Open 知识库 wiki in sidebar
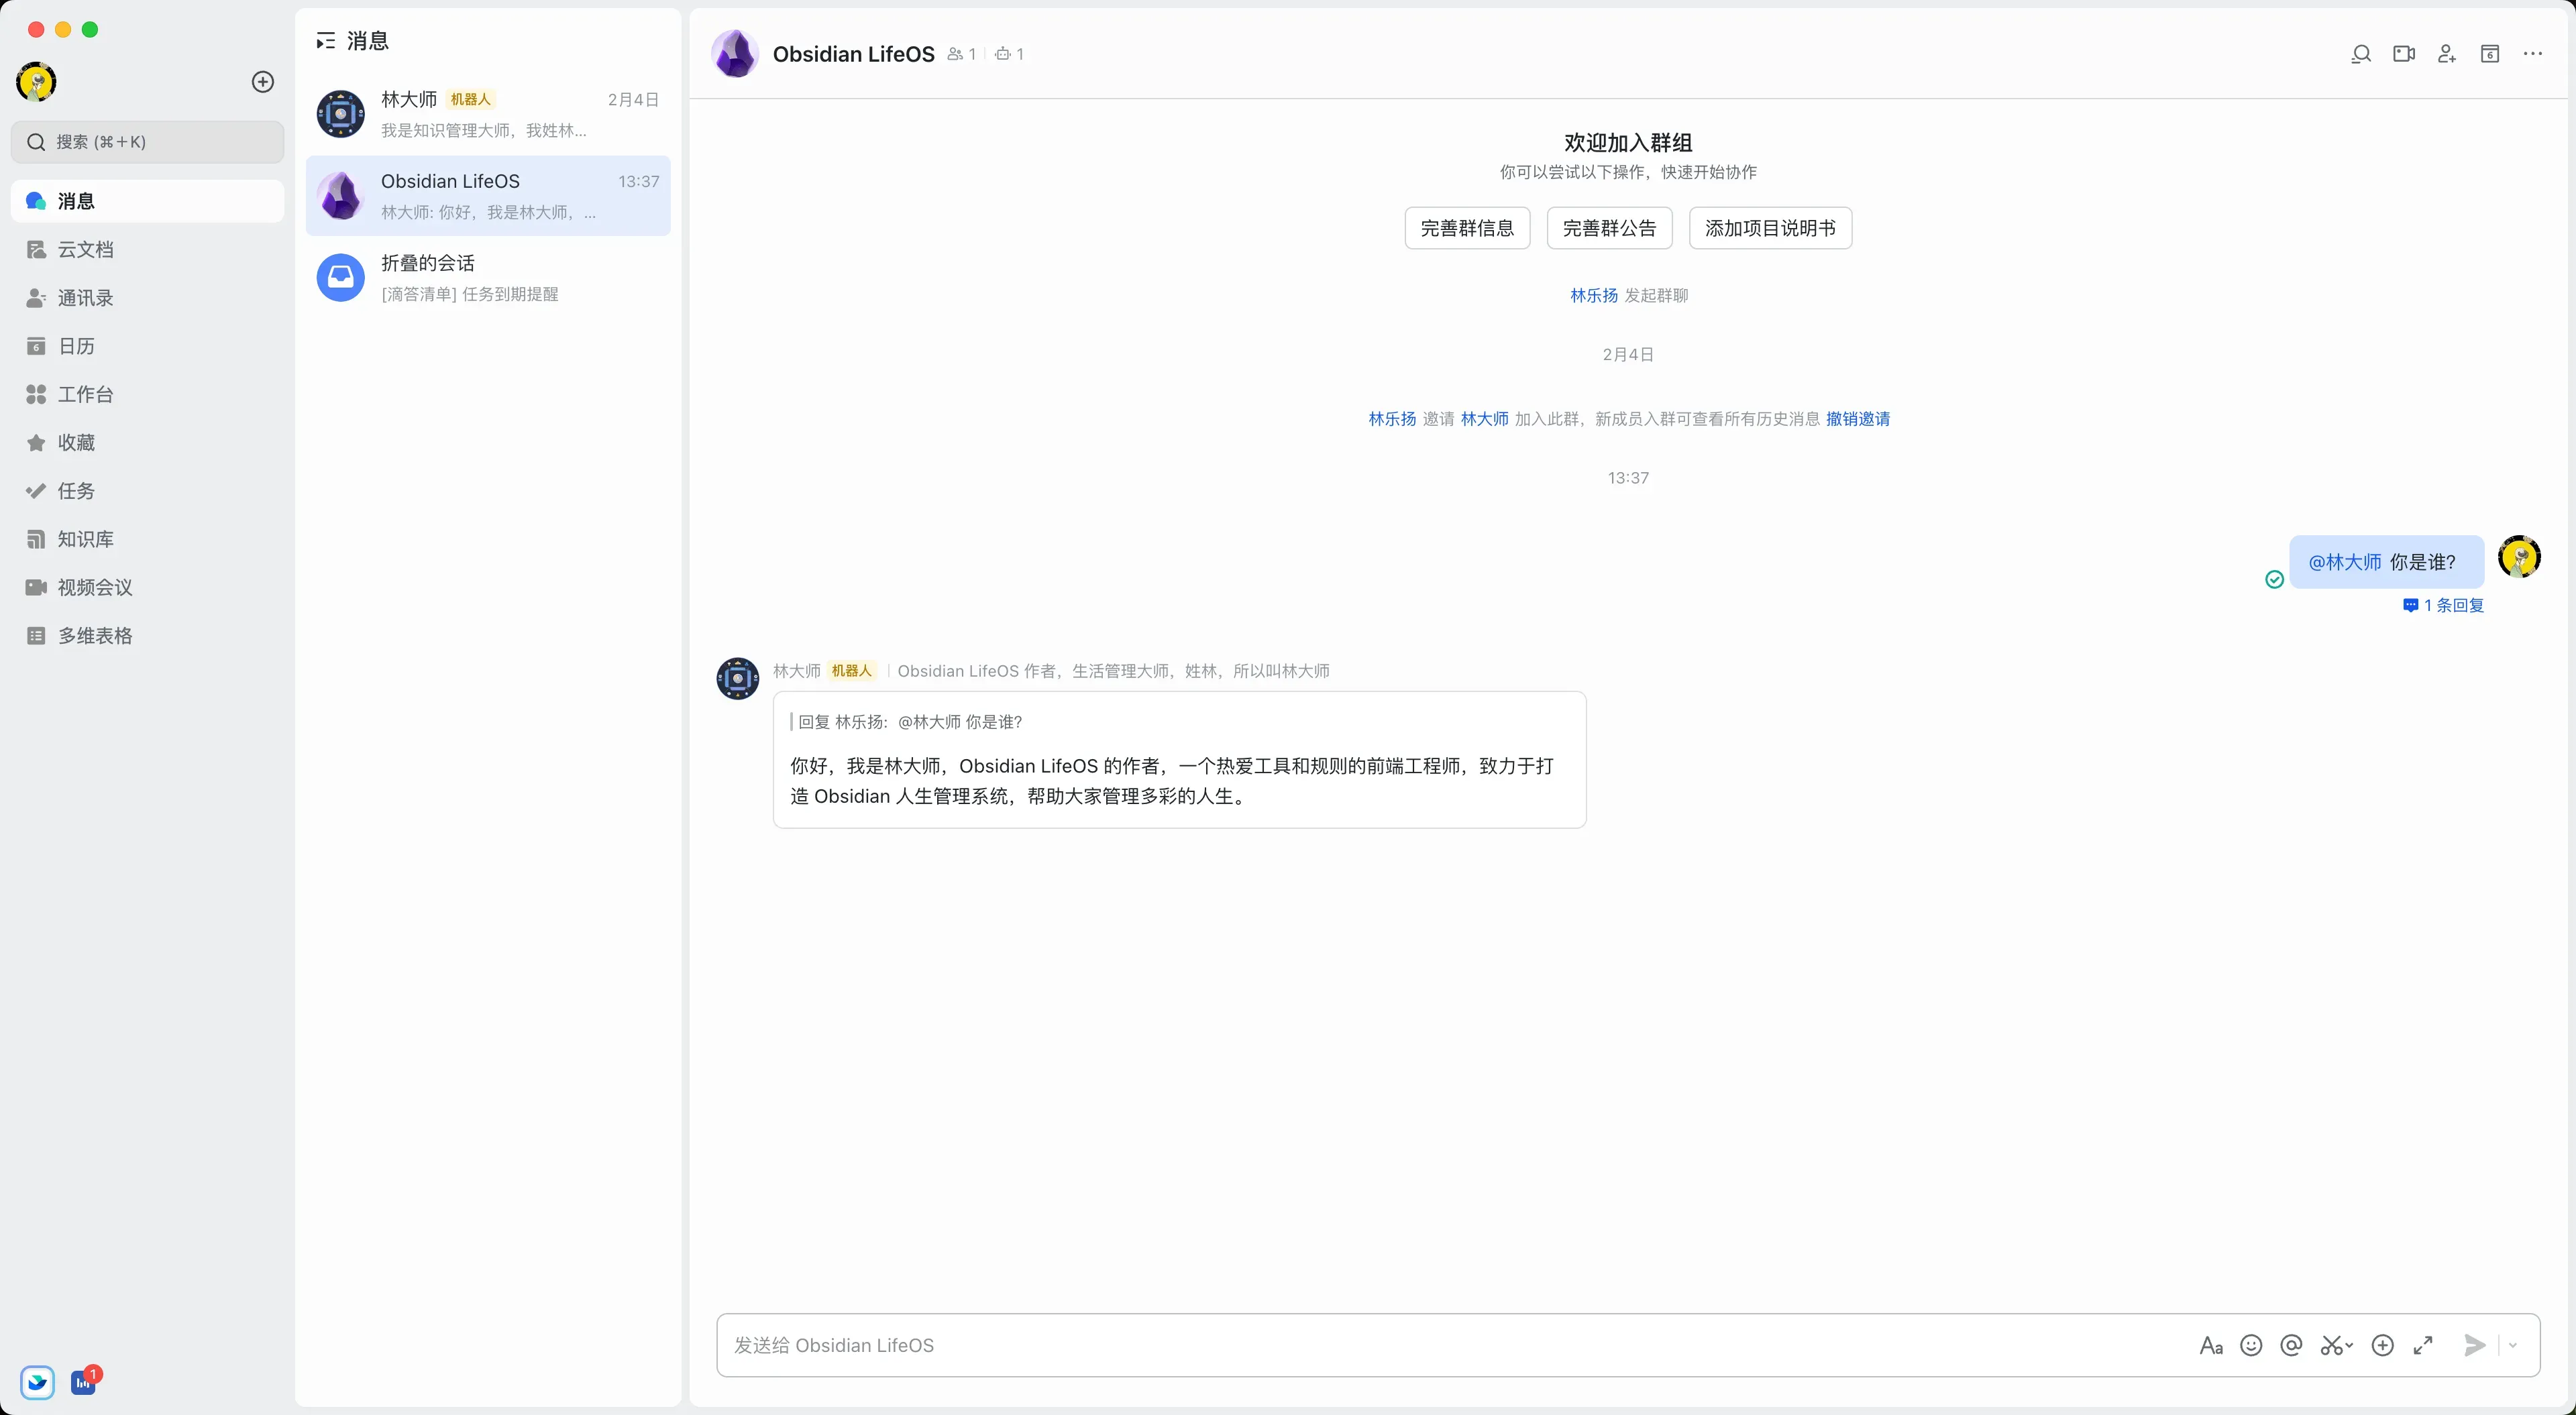 [x=147, y=539]
